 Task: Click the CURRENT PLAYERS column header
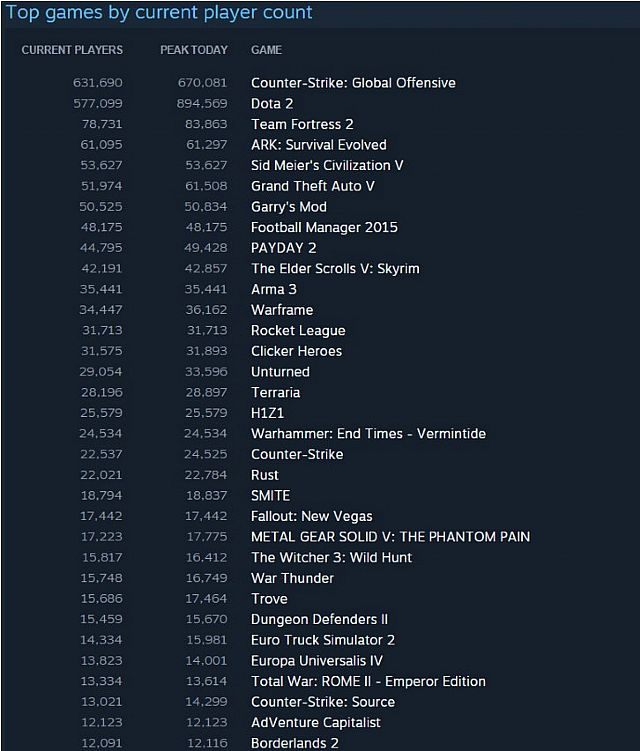(x=72, y=50)
